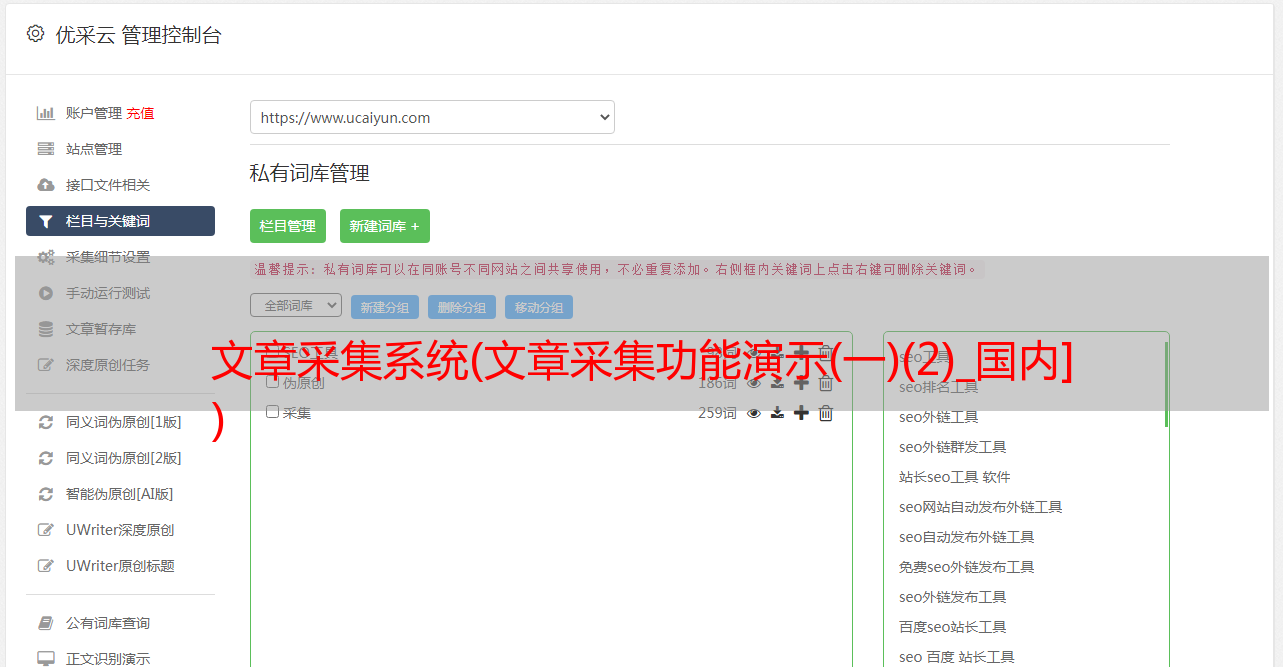
Task: Click the 新建分组 button
Action: click(x=385, y=307)
